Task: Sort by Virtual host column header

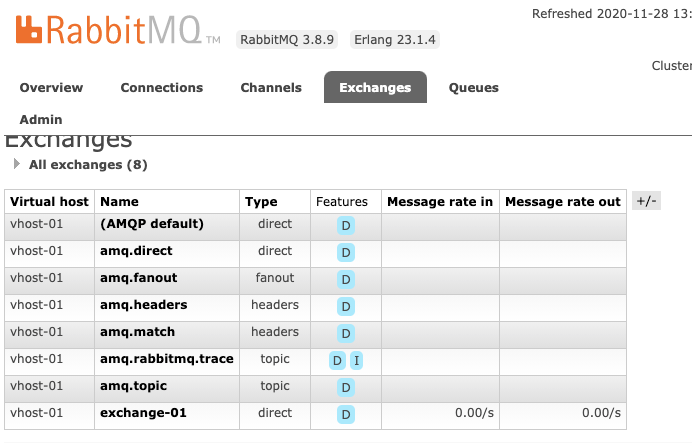Action: coord(49,202)
